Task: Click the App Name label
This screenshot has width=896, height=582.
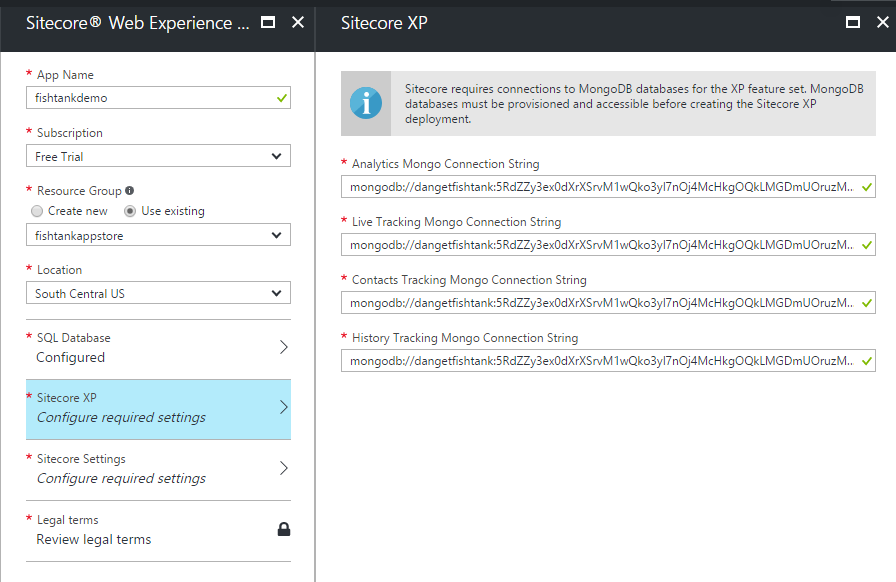Action: 65,75
